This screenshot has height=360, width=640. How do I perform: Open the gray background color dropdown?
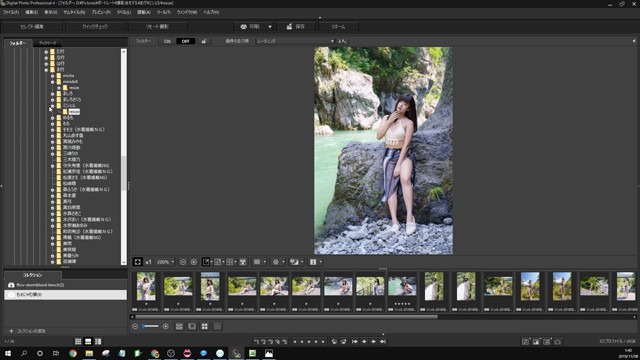(x=259, y=262)
